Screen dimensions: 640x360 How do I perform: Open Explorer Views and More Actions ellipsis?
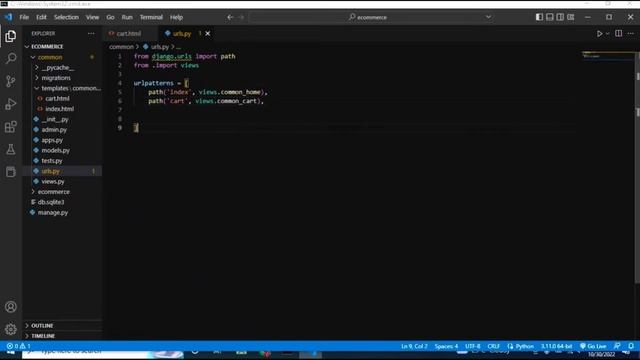(x=91, y=33)
